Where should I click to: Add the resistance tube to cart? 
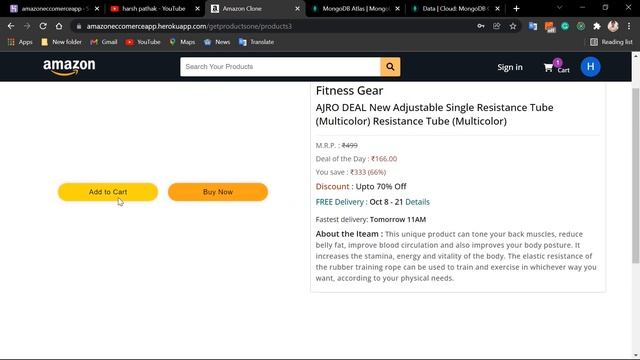[108, 192]
